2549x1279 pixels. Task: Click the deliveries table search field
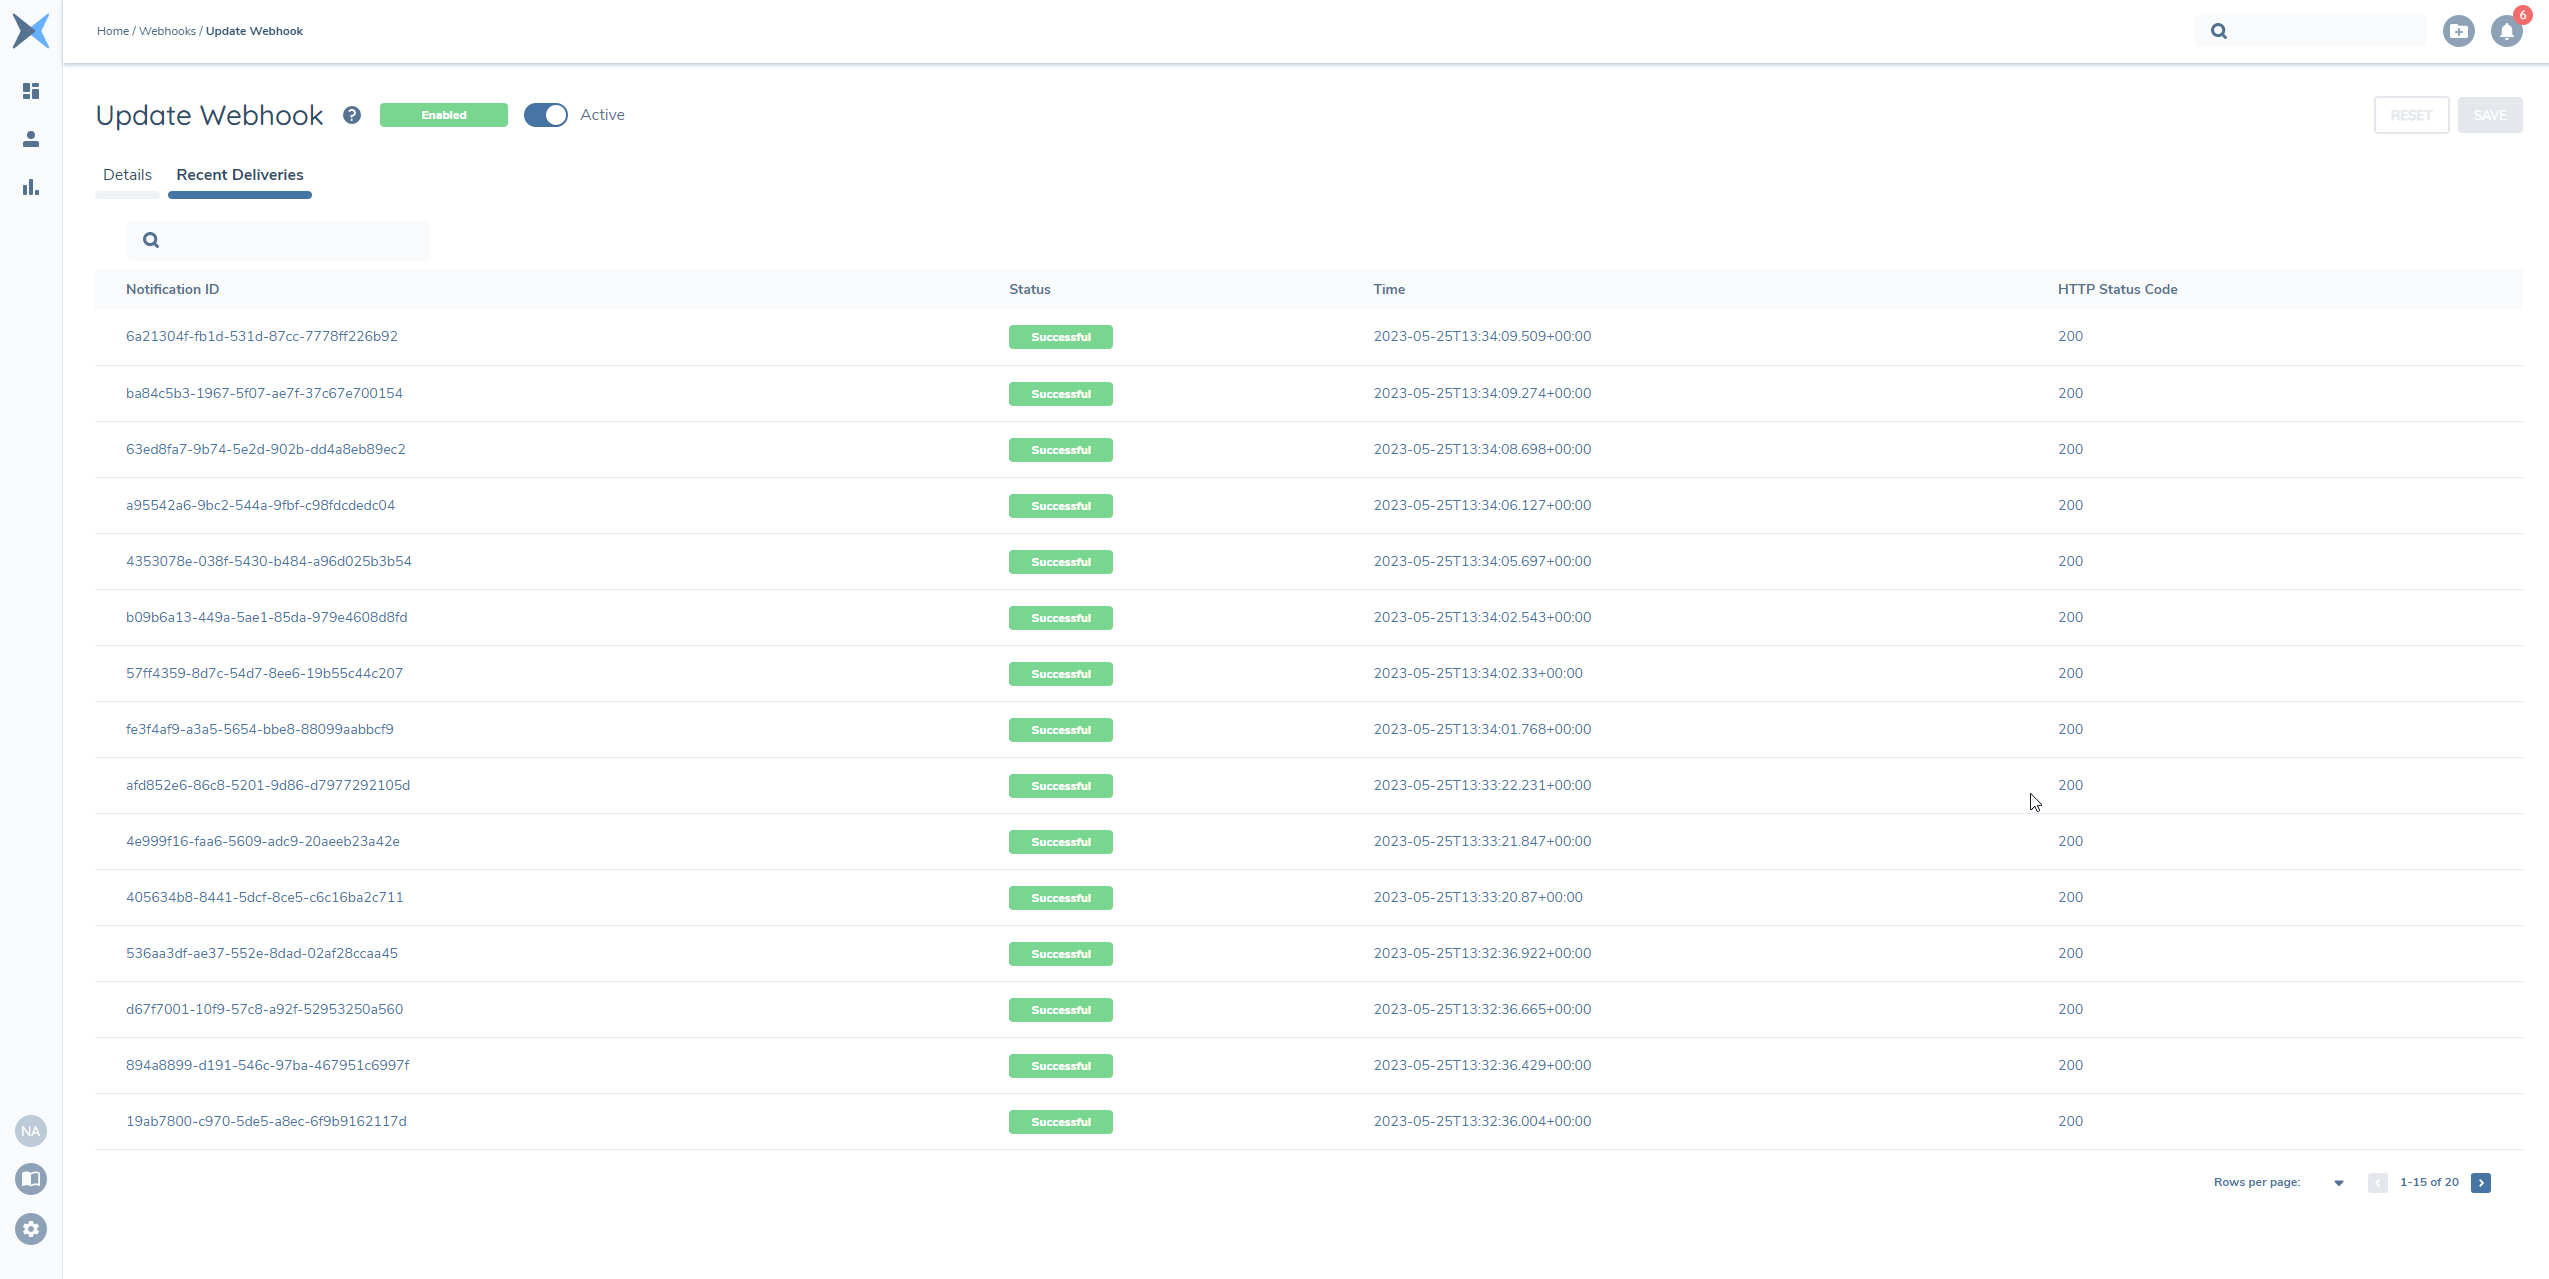tap(290, 240)
